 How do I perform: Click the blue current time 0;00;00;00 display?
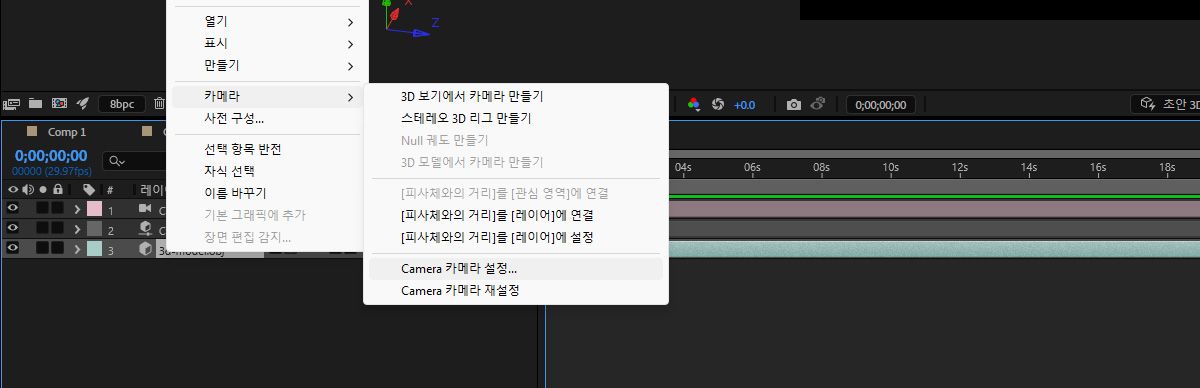click(x=51, y=156)
